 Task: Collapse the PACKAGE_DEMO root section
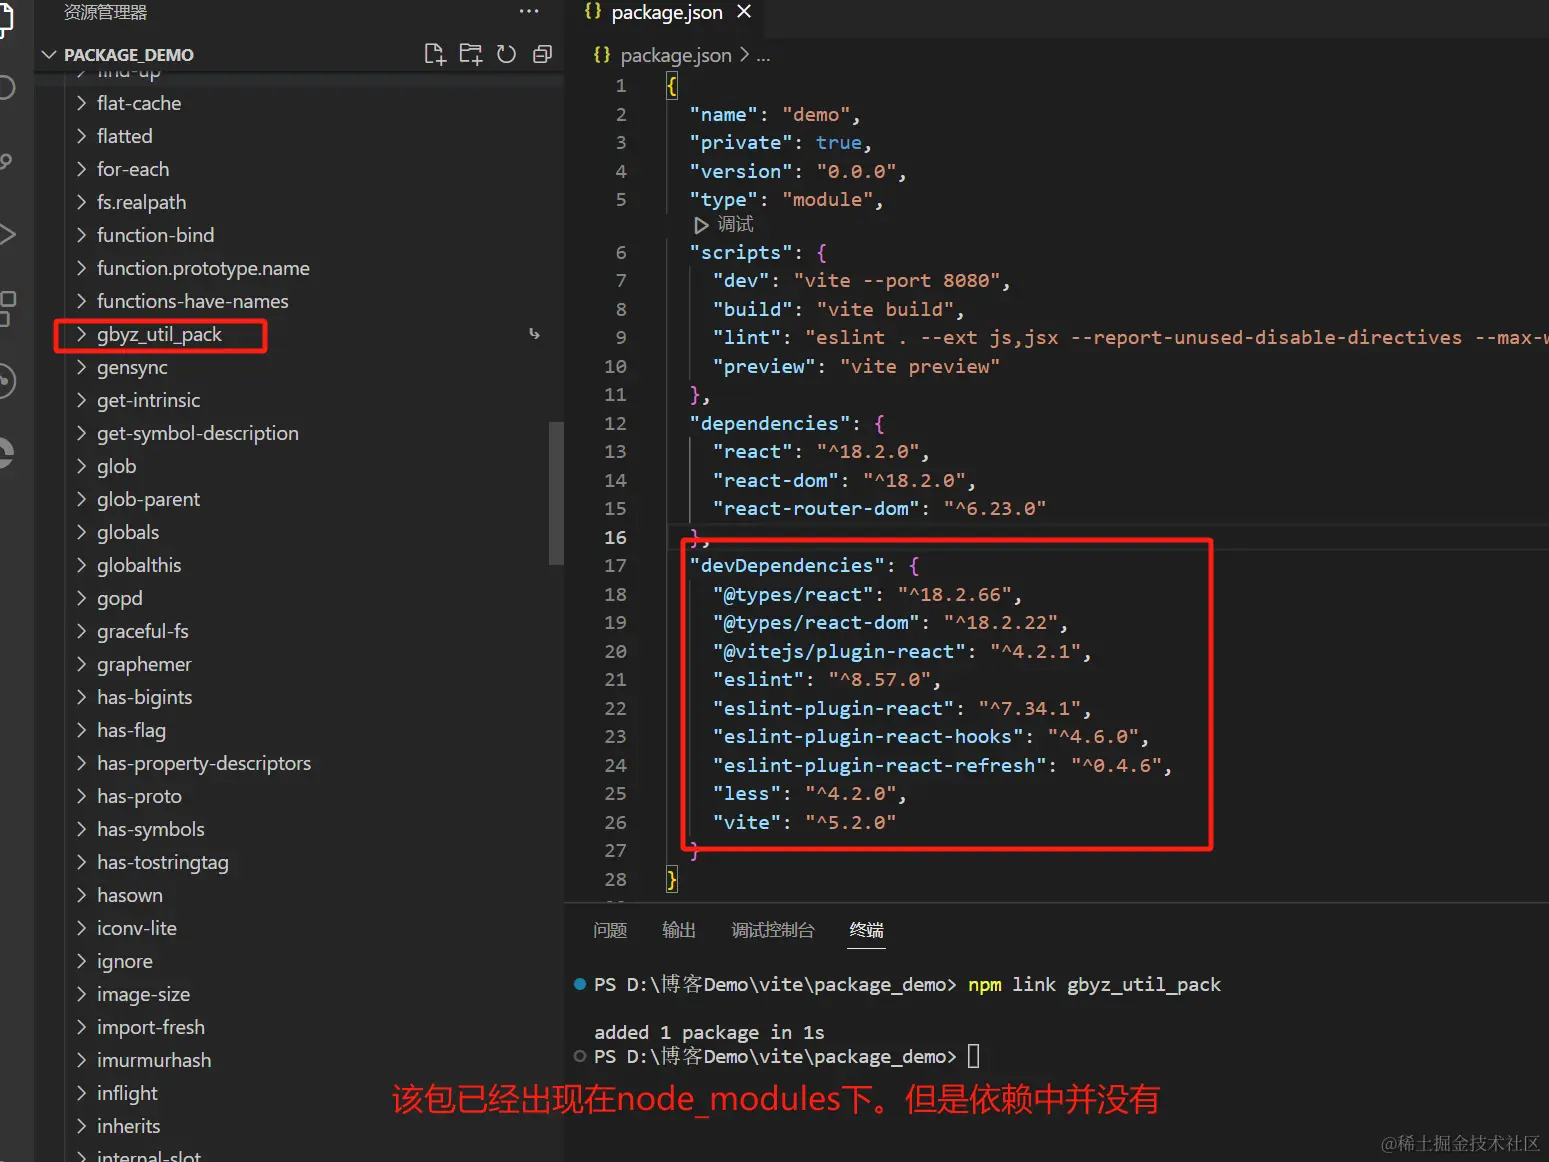(49, 55)
